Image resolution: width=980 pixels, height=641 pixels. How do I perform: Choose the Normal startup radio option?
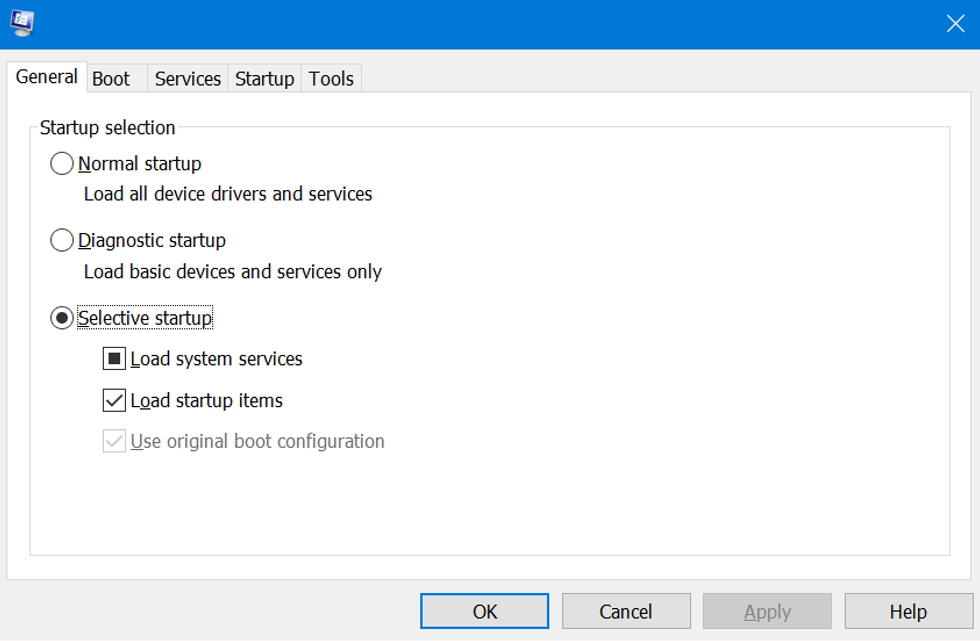coord(62,164)
